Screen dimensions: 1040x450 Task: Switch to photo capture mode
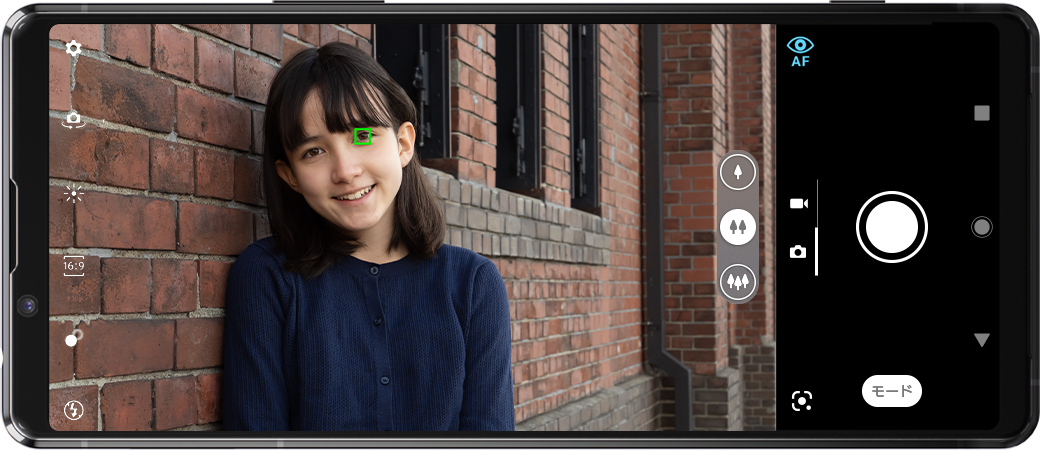tap(798, 252)
